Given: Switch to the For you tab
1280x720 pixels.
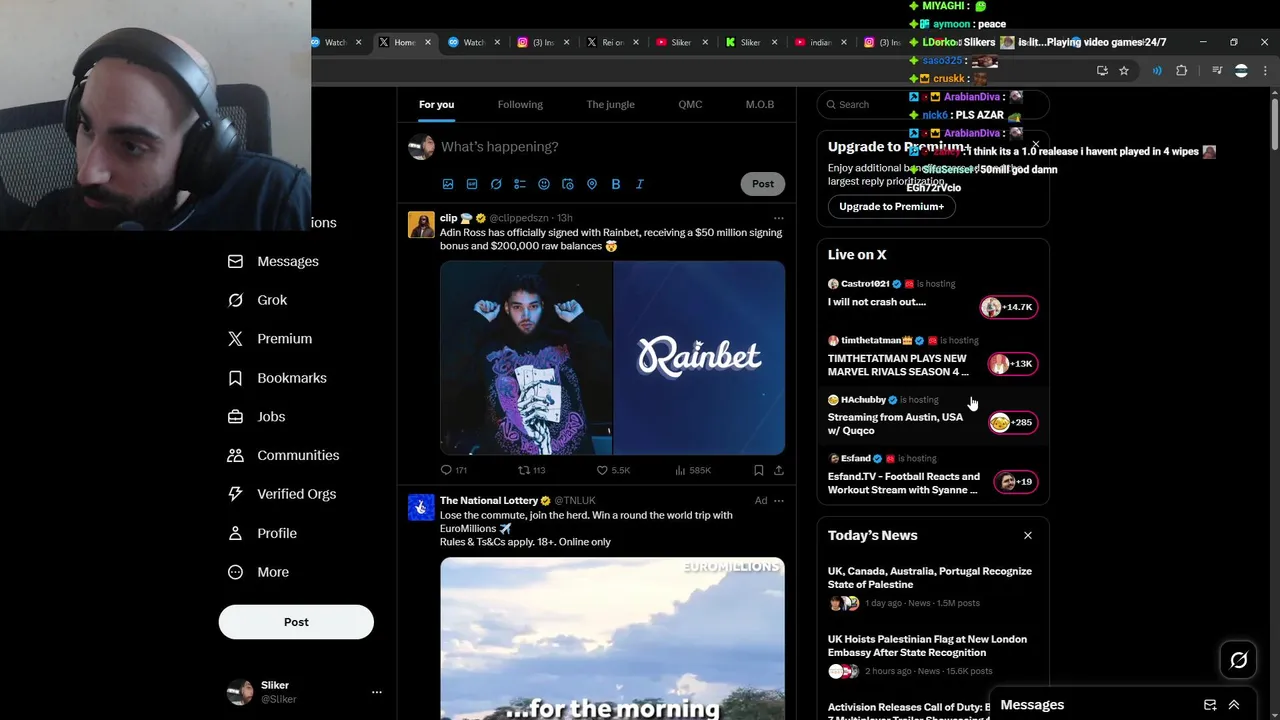Looking at the screenshot, I should click(x=436, y=105).
